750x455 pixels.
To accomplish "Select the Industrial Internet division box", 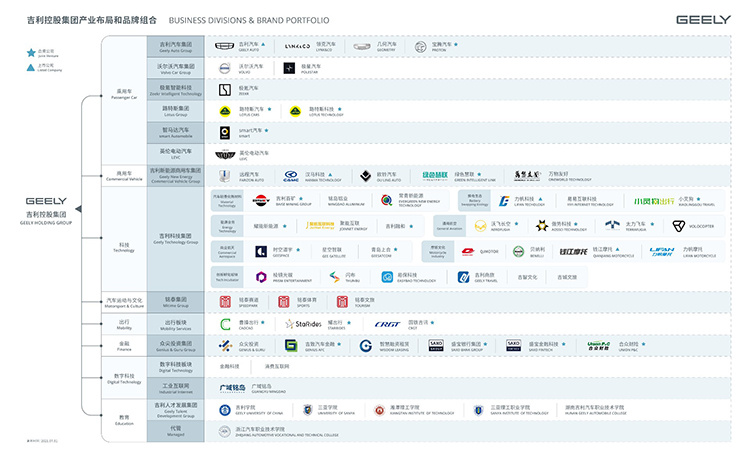I will click(176, 388).
